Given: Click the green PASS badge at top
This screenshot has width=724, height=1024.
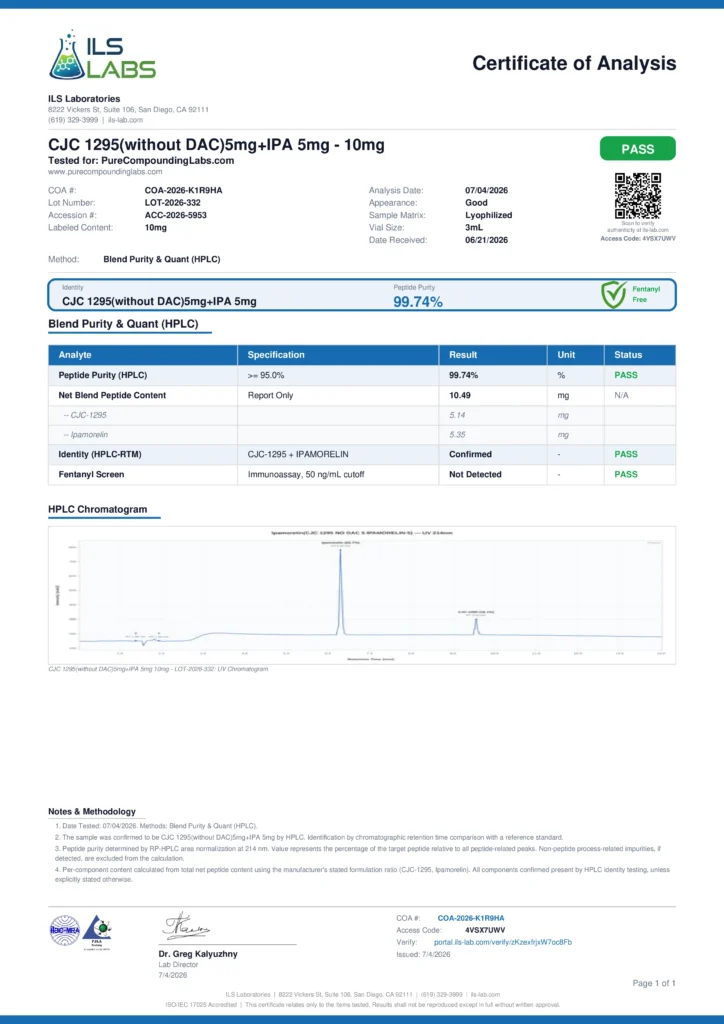Looking at the screenshot, I should coord(637,149).
